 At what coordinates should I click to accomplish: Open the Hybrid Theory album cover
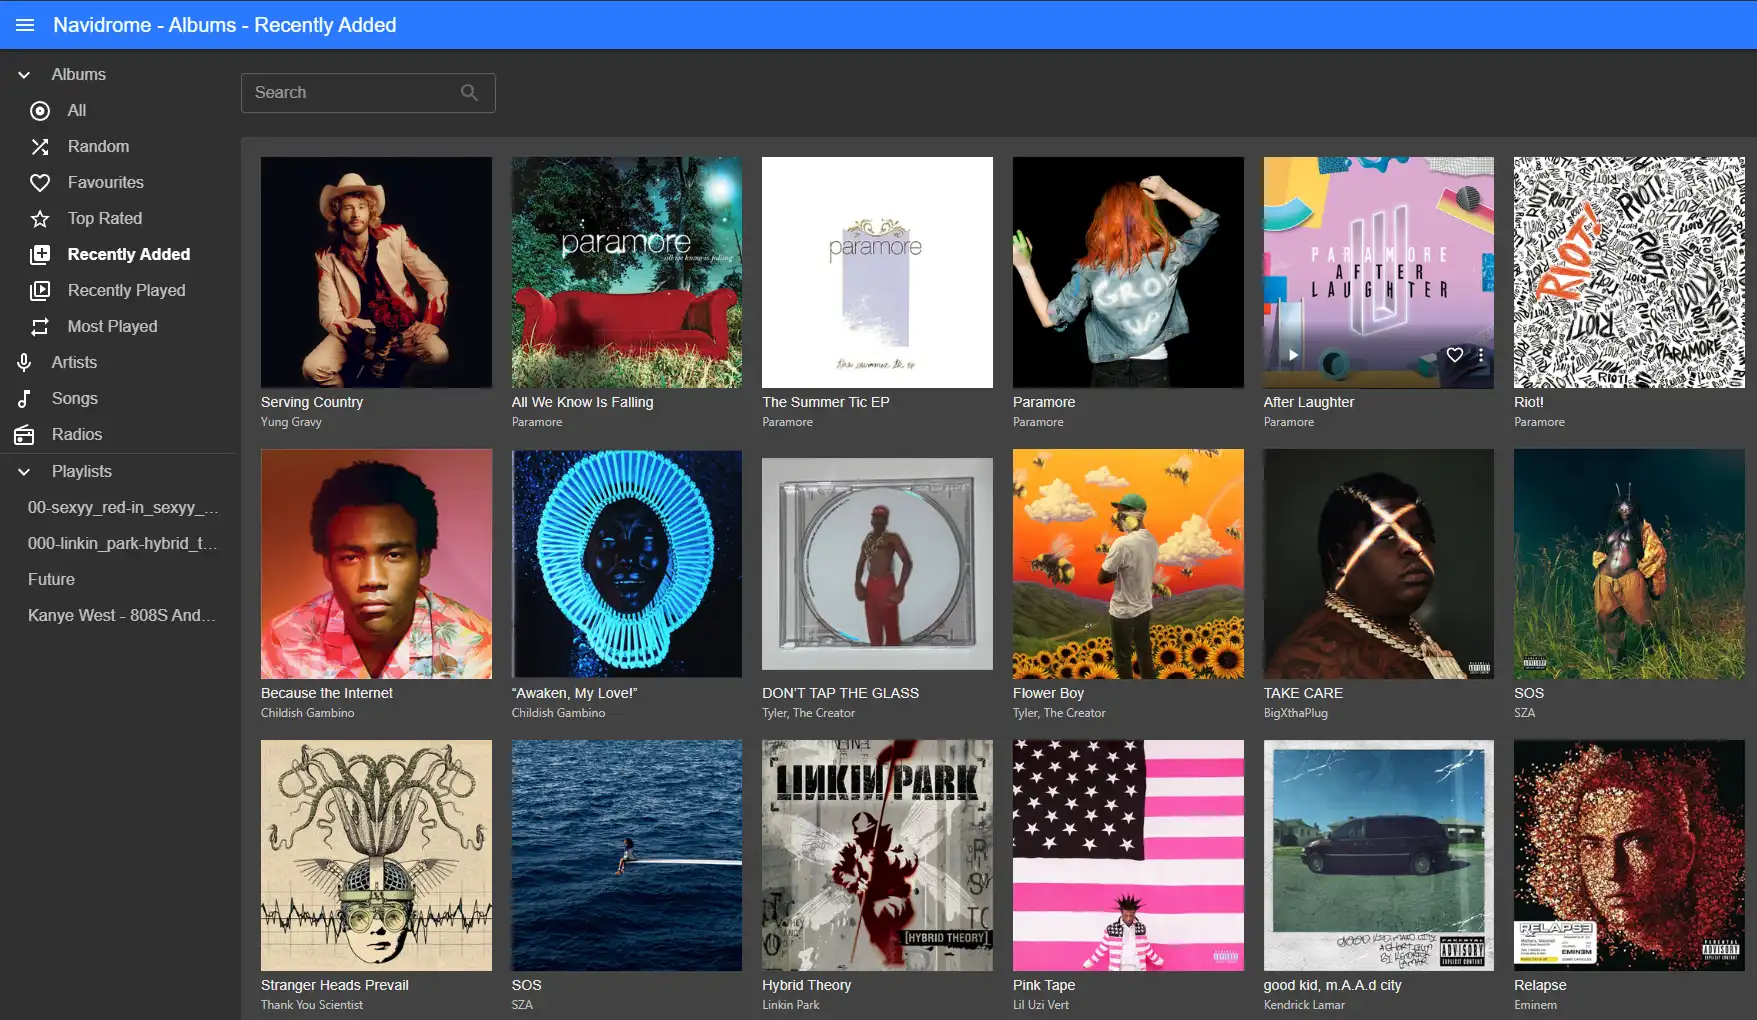tap(877, 855)
